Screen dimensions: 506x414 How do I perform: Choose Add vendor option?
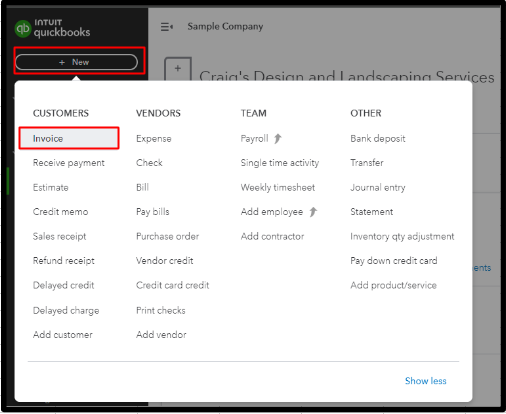click(x=161, y=334)
